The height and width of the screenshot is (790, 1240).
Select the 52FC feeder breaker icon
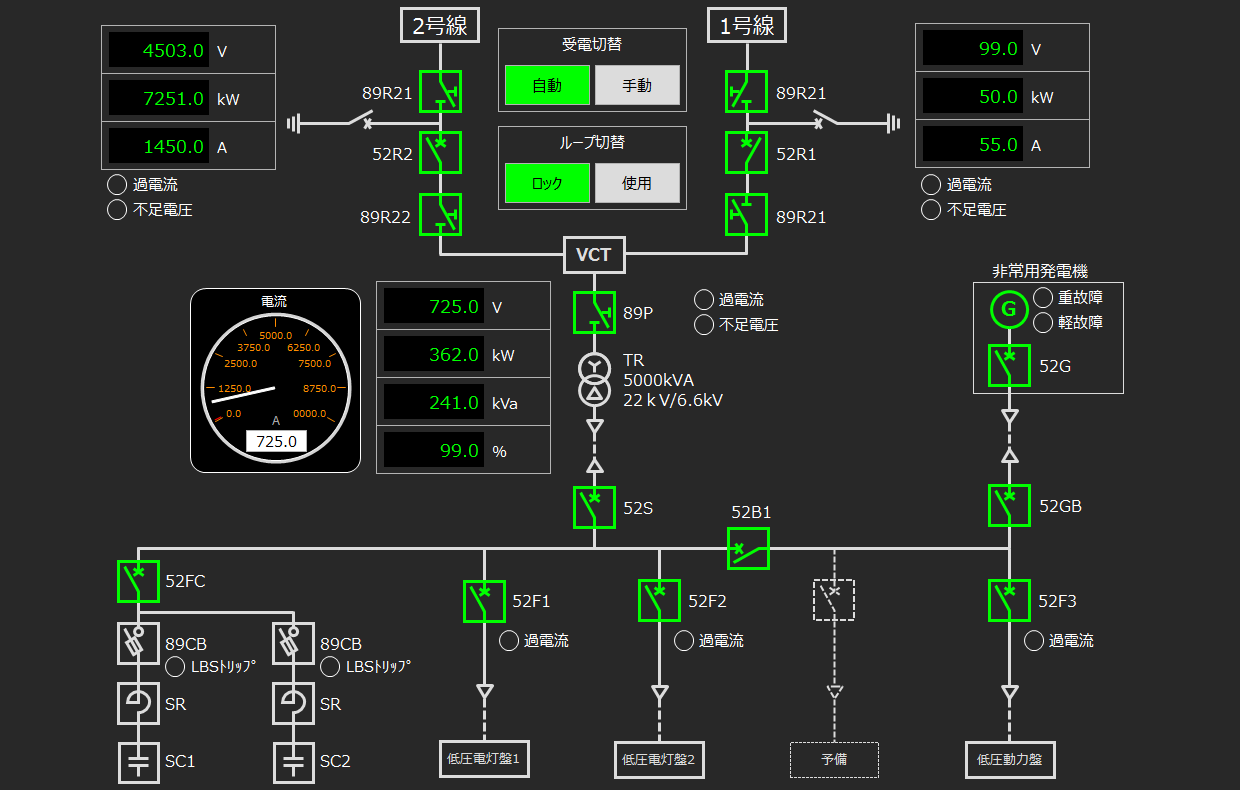click(x=138, y=582)
